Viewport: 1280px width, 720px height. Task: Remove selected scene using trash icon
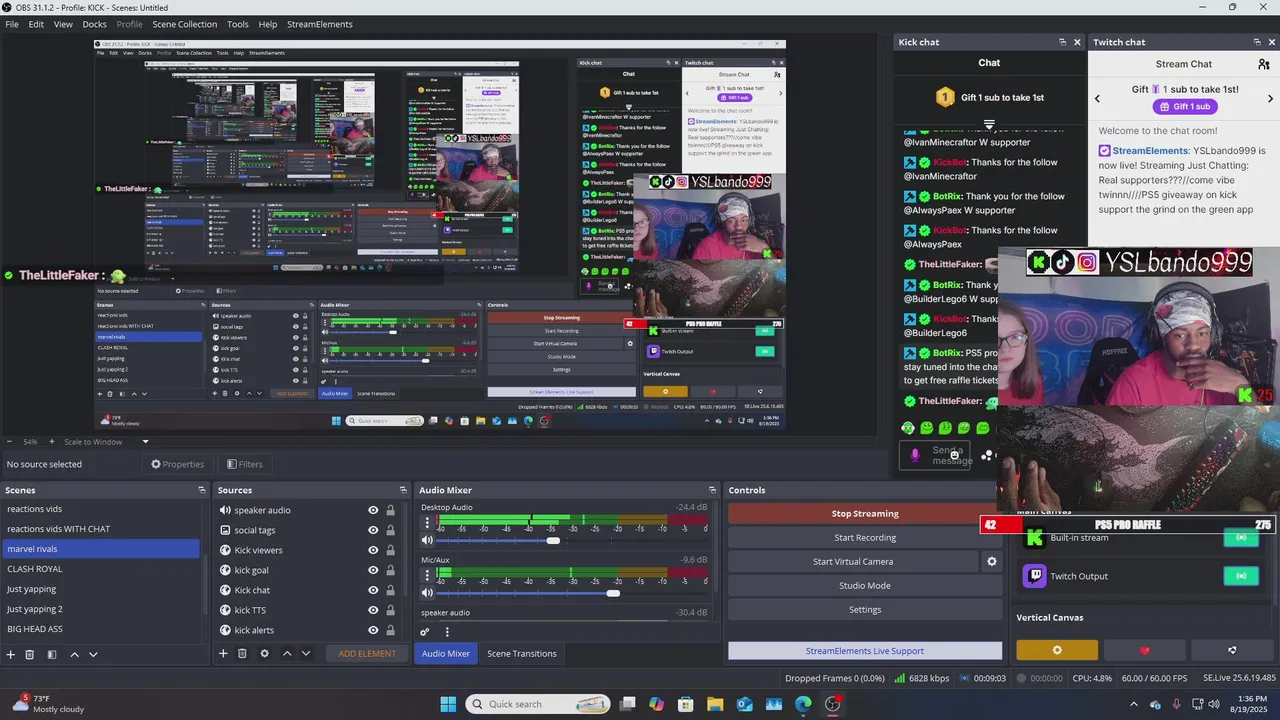[x=30, y=654]
